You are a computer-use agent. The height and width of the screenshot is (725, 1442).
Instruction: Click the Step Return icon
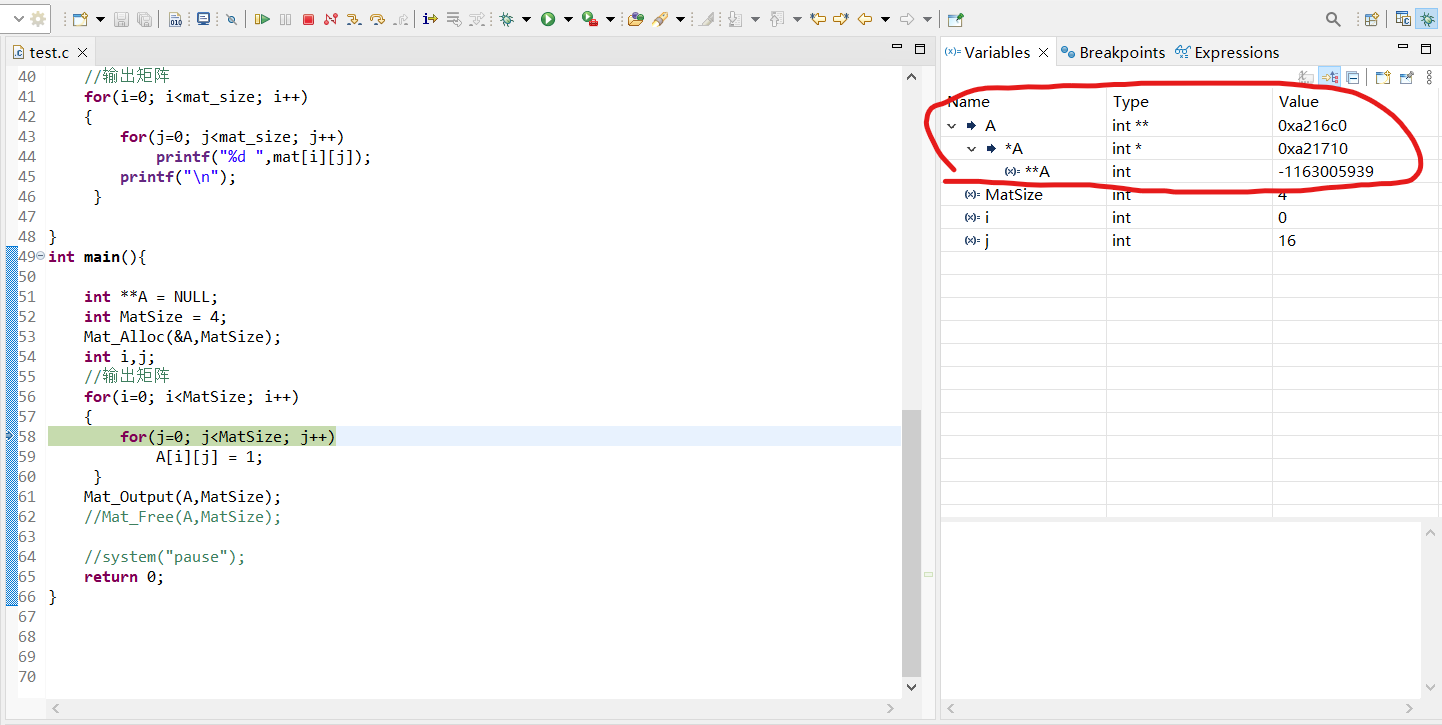pos(400,19)
